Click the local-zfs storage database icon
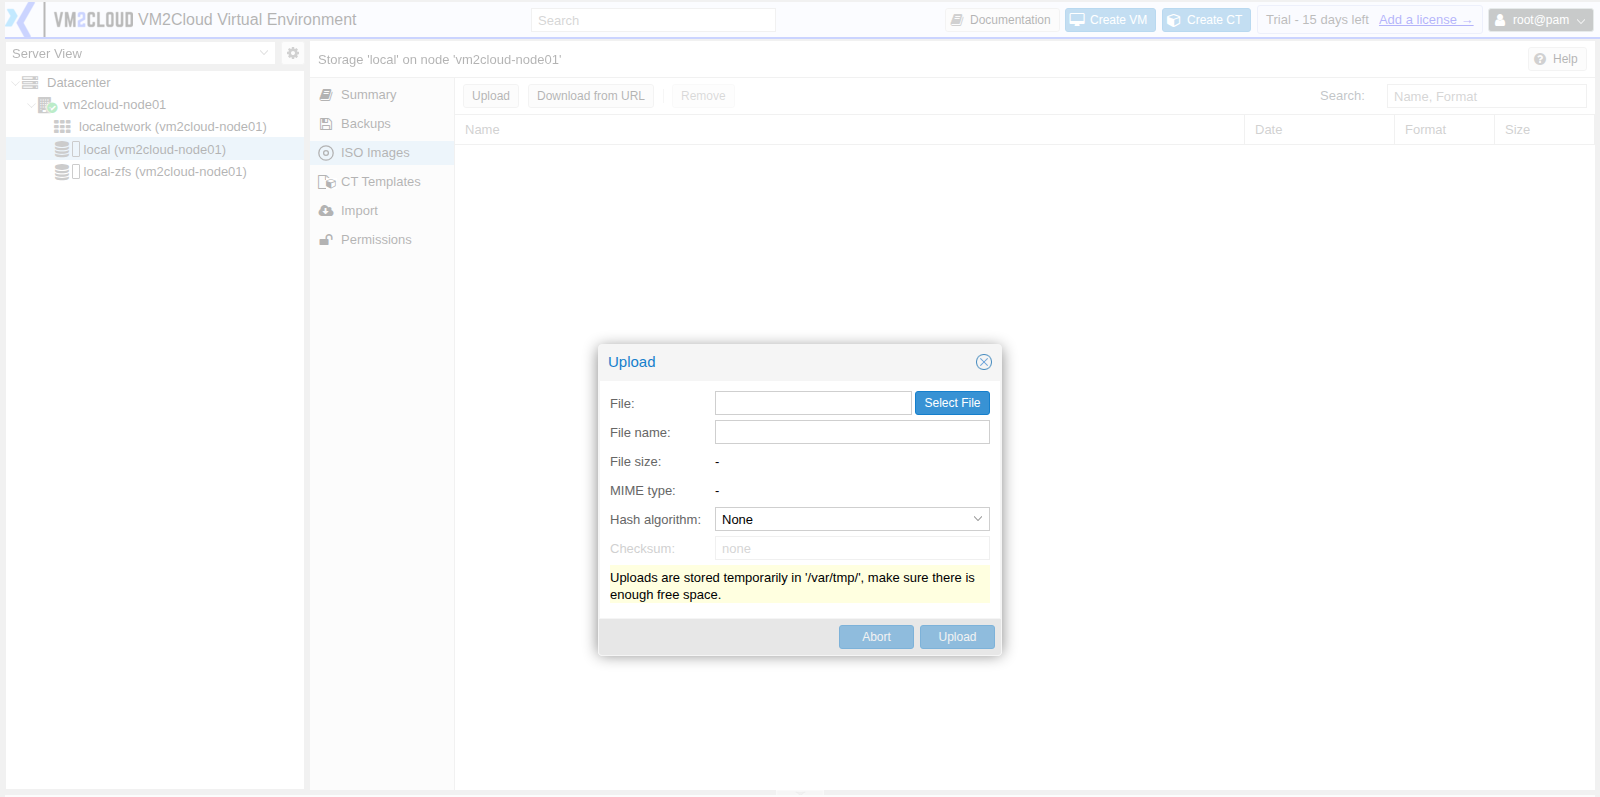This screenshot has width=1600, height=797. tap(62, 172)
